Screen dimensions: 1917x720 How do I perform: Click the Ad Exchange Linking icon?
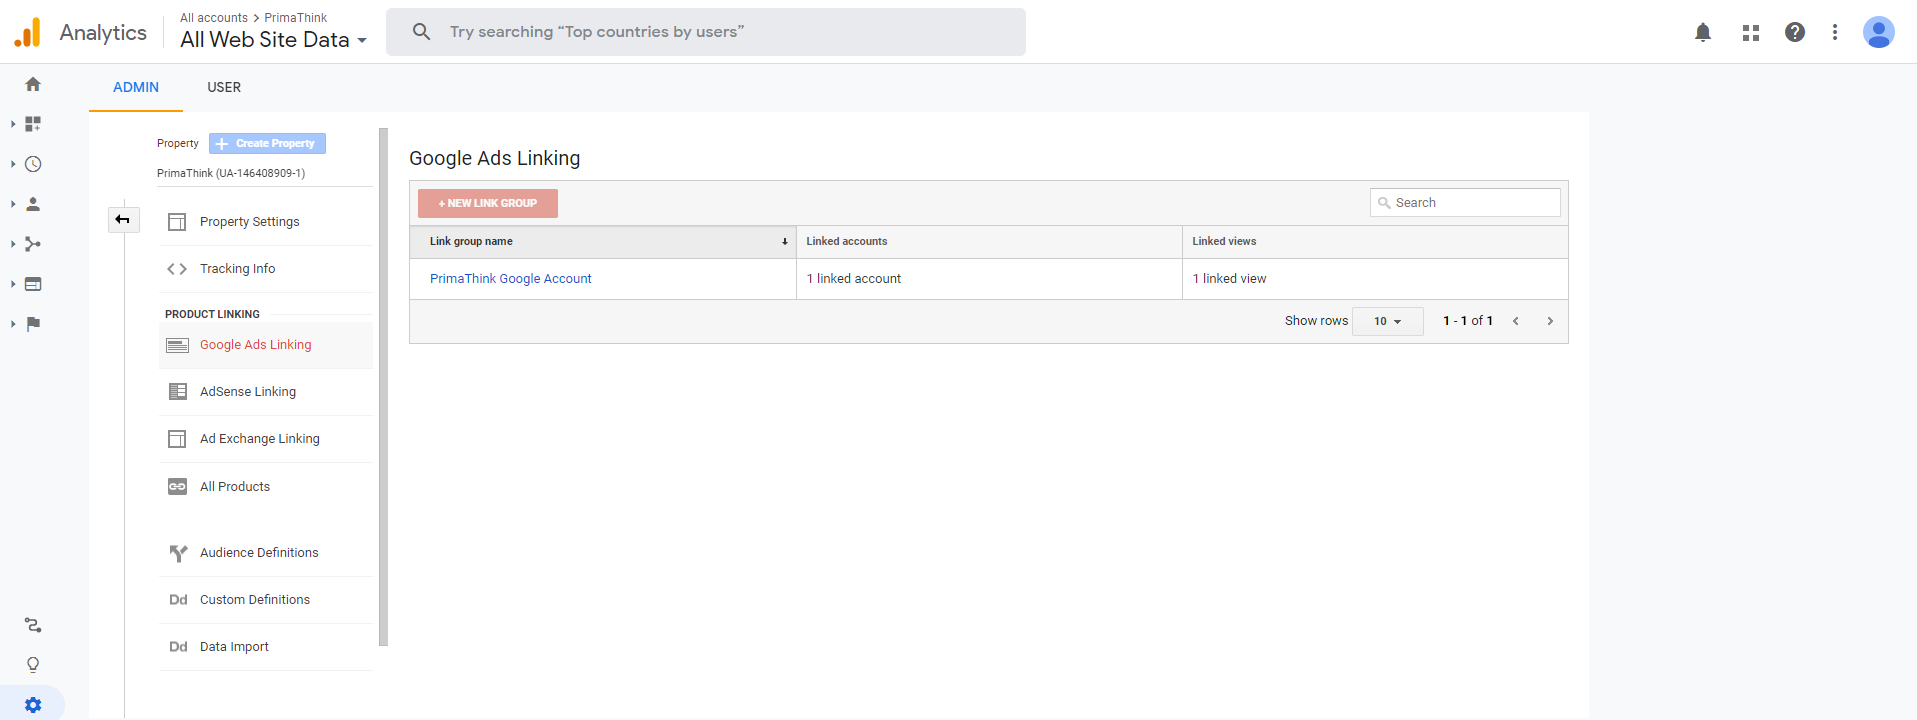tap(177, 439)
